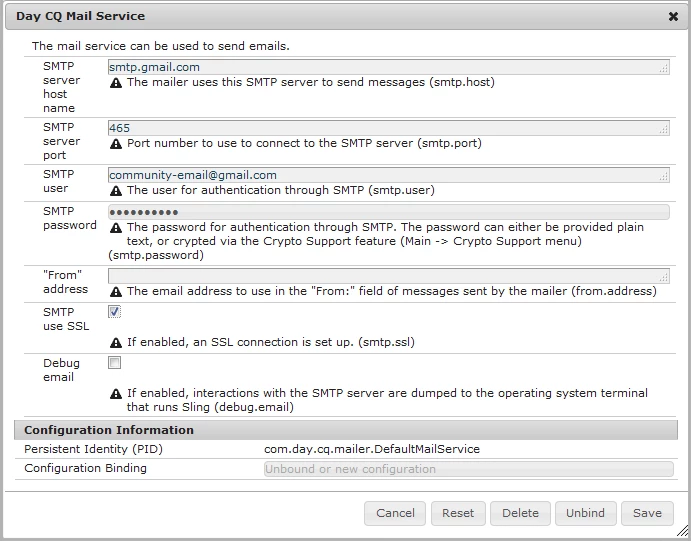The image size is (691, 541).
Task: Click the SMTP server port label
Action: pos(62,141)
